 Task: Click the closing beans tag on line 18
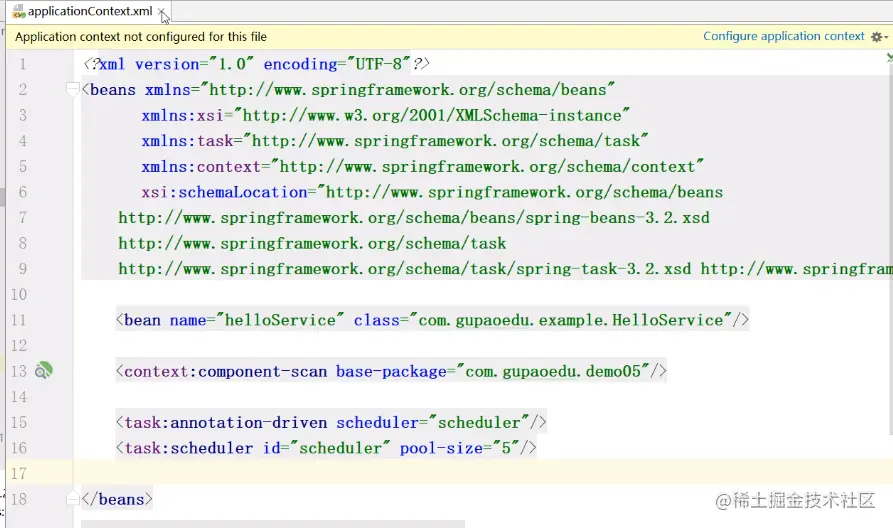coord(117,499)
